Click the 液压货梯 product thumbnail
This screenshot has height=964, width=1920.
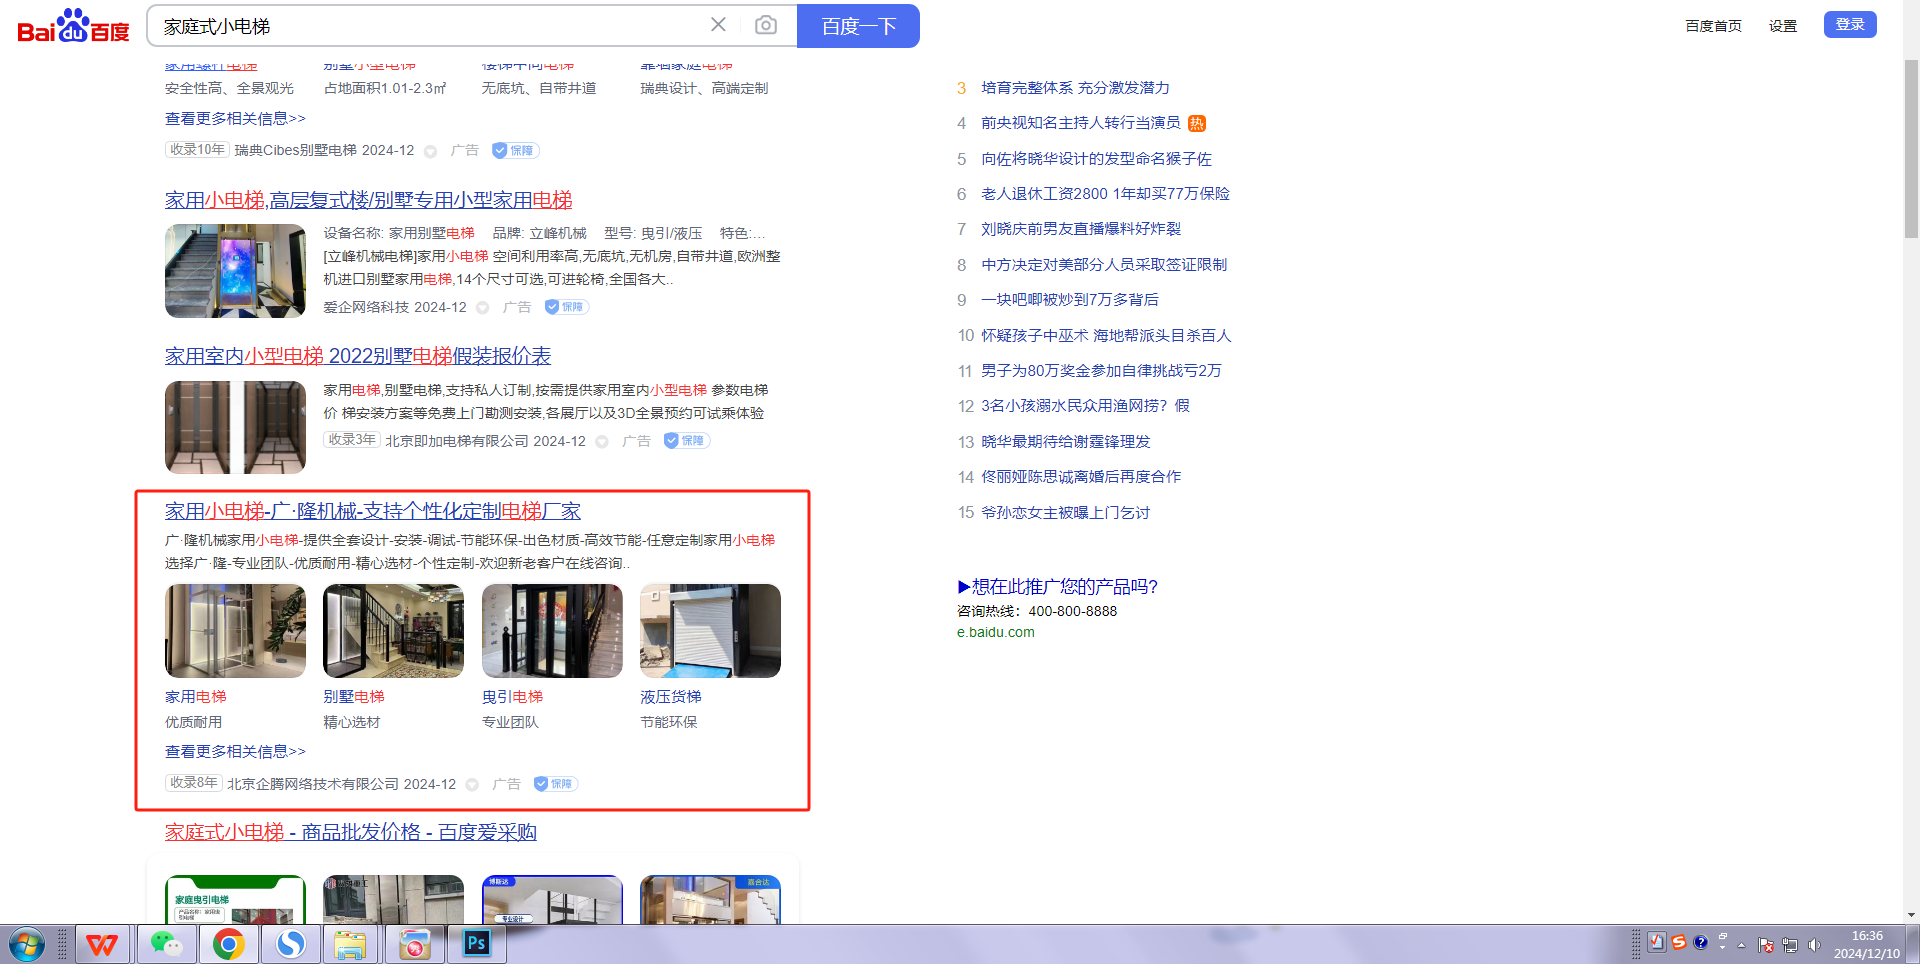[710, 631]
